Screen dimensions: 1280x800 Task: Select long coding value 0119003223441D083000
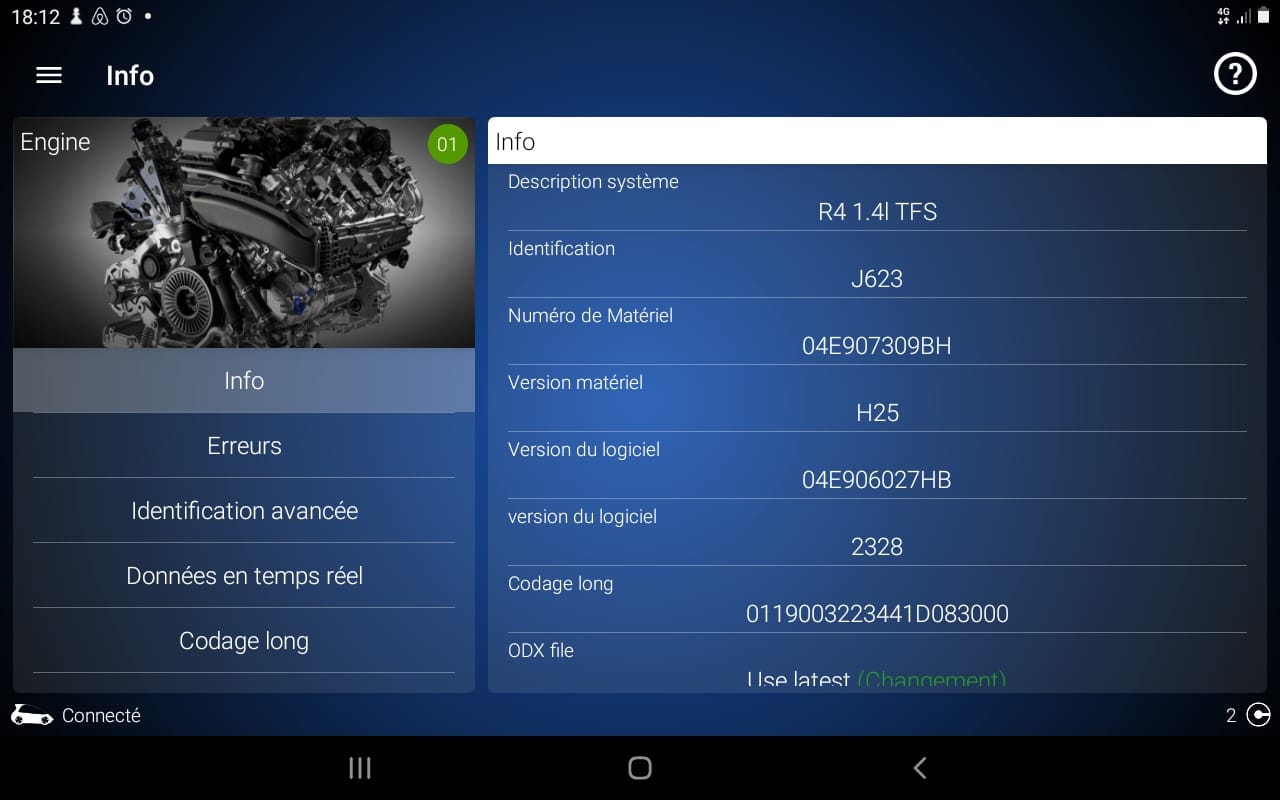coord(877,614)
